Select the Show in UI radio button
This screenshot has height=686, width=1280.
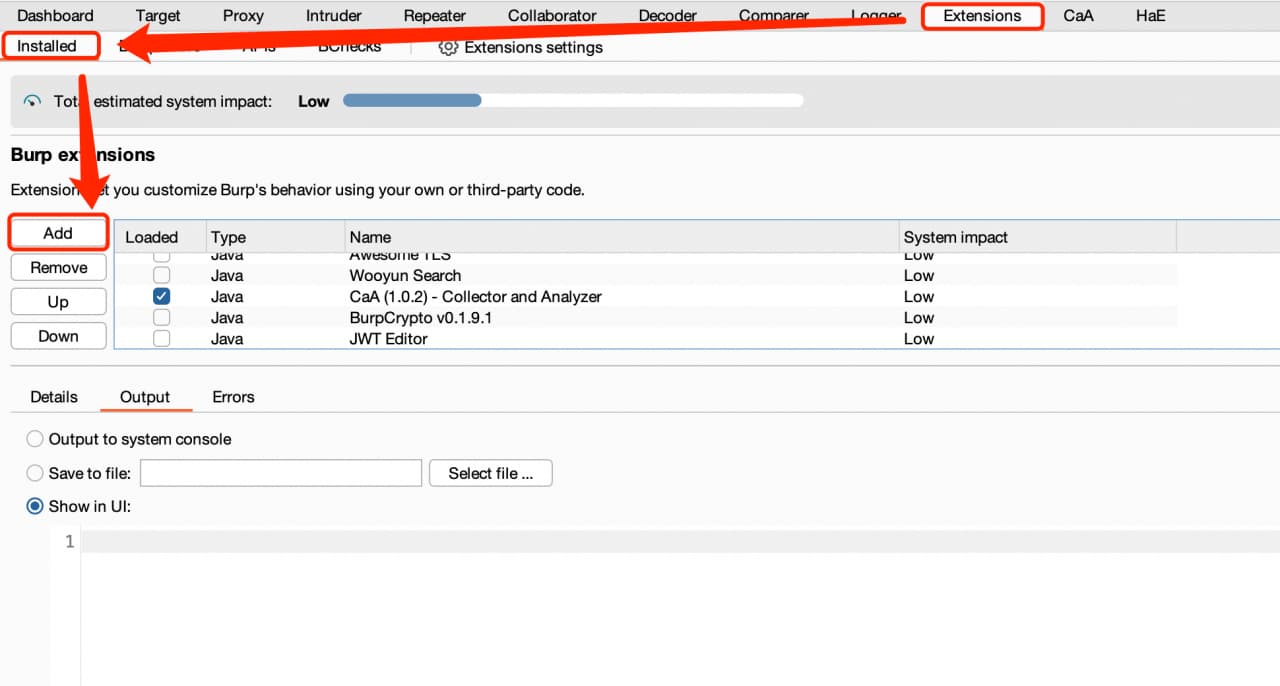35,506
